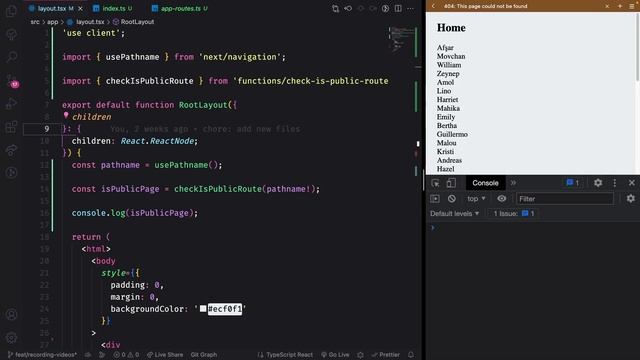Click the compare changes icon in editor toolbar
This screenshot has height=360, width=640.
click(336, 9)
